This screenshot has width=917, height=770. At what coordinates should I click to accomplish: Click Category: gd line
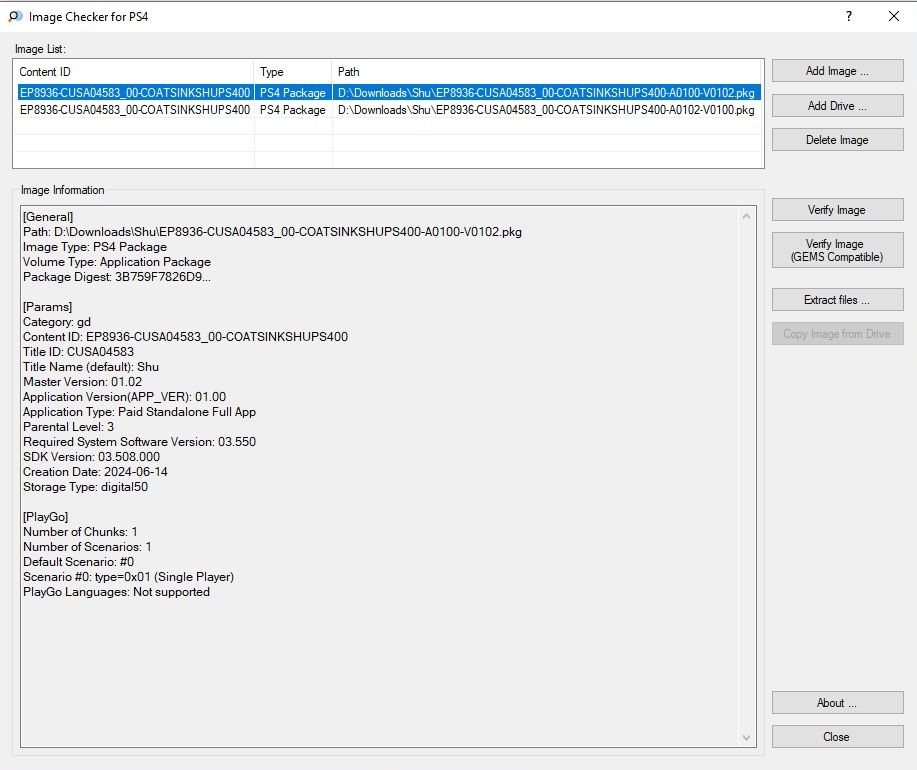(57, 322)
